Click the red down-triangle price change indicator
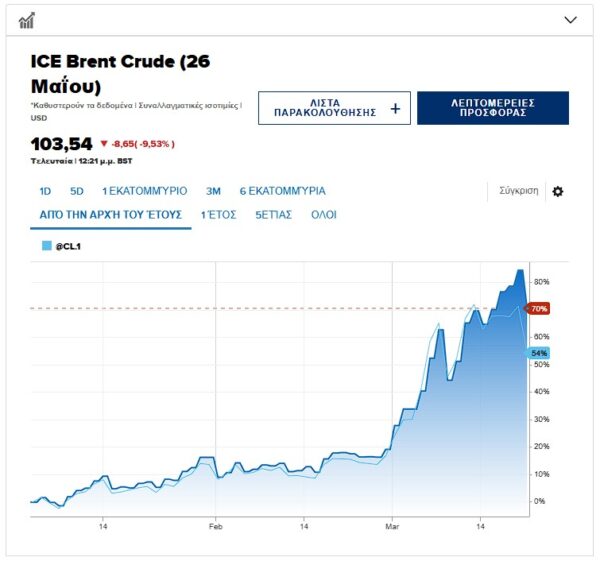The width and height of the screenshot is (600, 565). point(103,144)
